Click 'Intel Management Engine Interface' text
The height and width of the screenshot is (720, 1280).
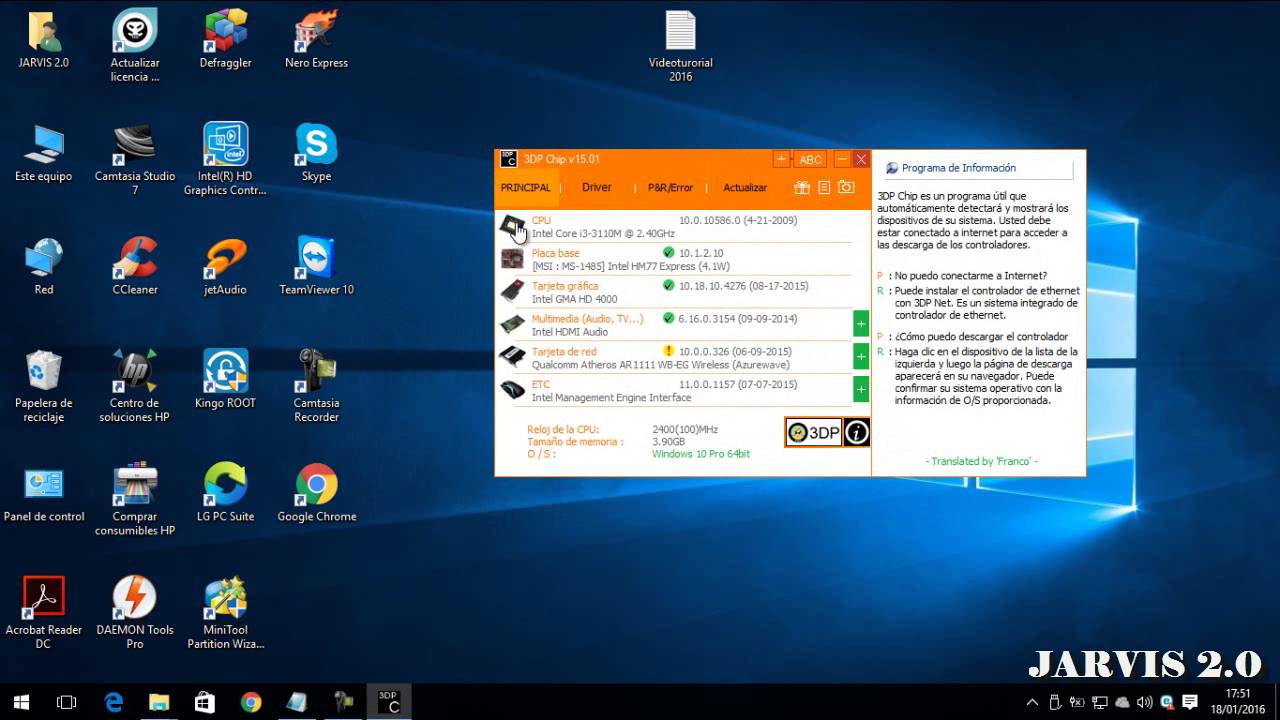(x=611, y=397)
